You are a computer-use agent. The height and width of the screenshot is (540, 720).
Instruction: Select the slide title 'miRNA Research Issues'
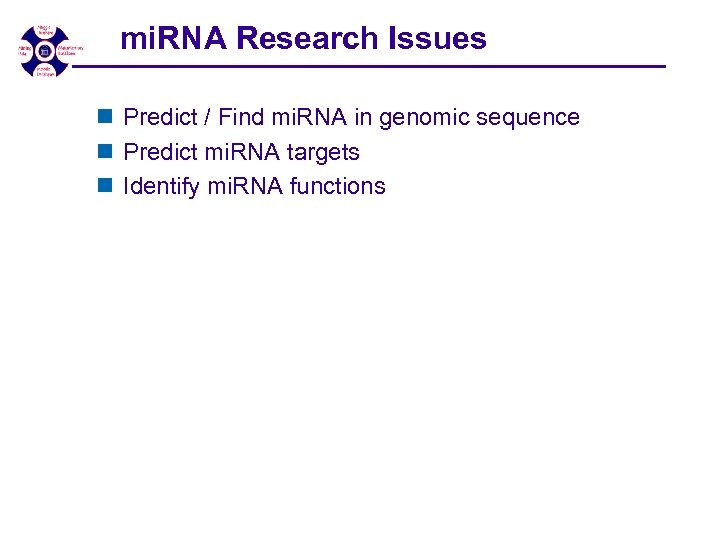(303, 39)
